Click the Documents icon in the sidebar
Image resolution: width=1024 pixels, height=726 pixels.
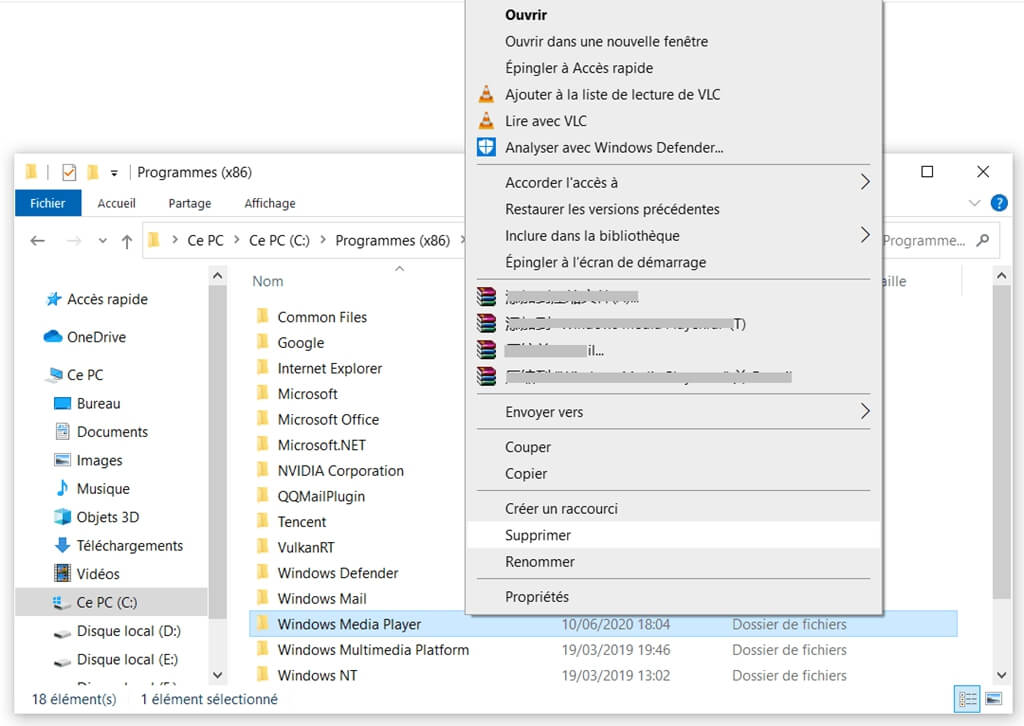pyautogui.click(x=63, y=432)
